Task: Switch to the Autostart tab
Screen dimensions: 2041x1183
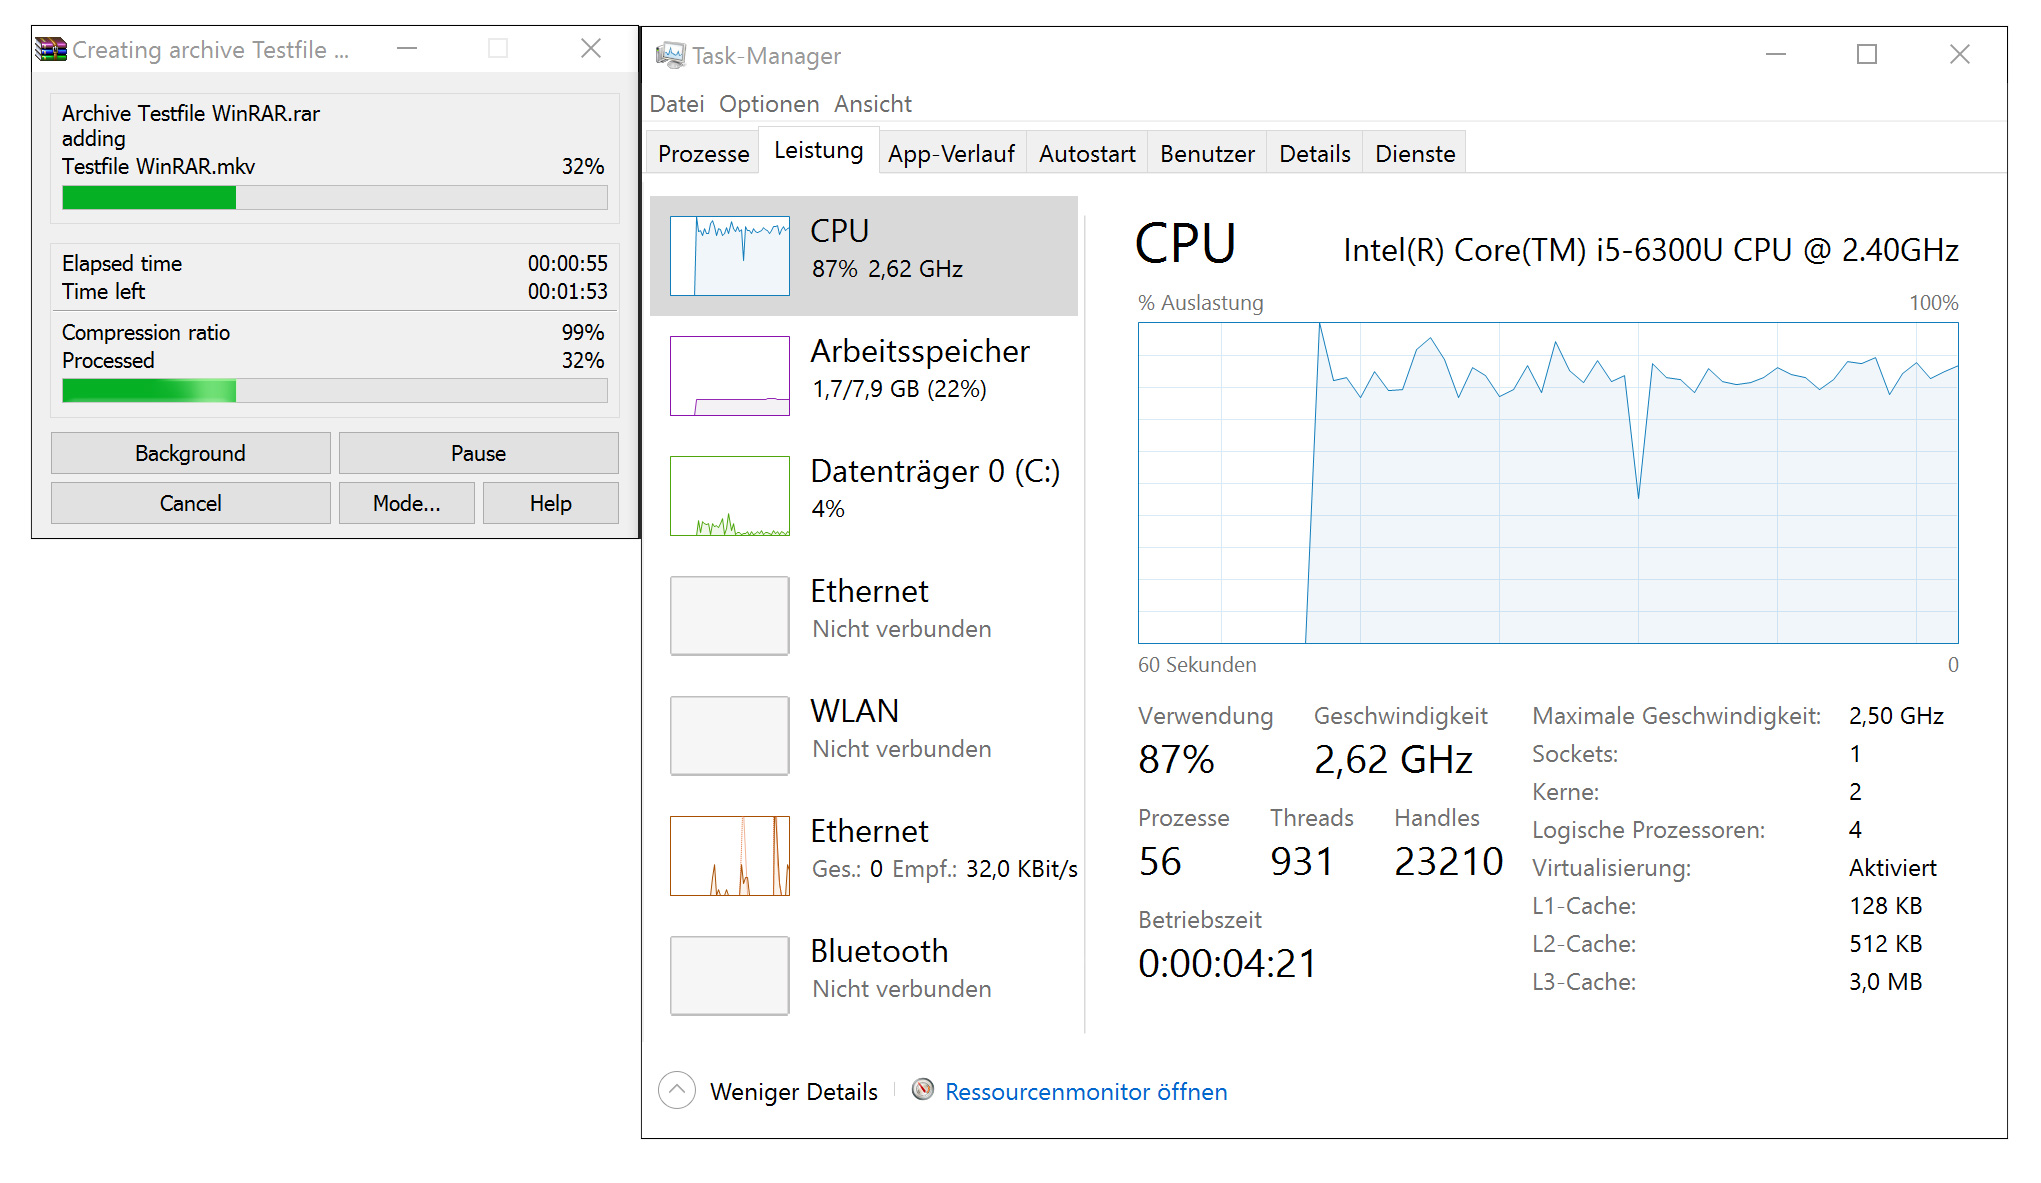Action: point(1087,153)
